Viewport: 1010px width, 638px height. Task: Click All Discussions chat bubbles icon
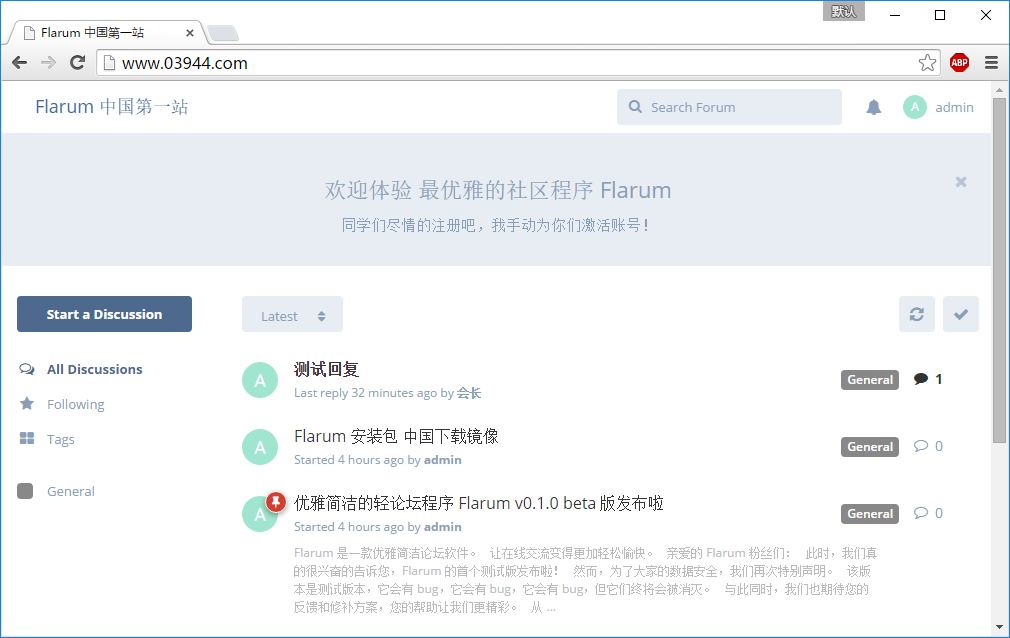(26, 369)
